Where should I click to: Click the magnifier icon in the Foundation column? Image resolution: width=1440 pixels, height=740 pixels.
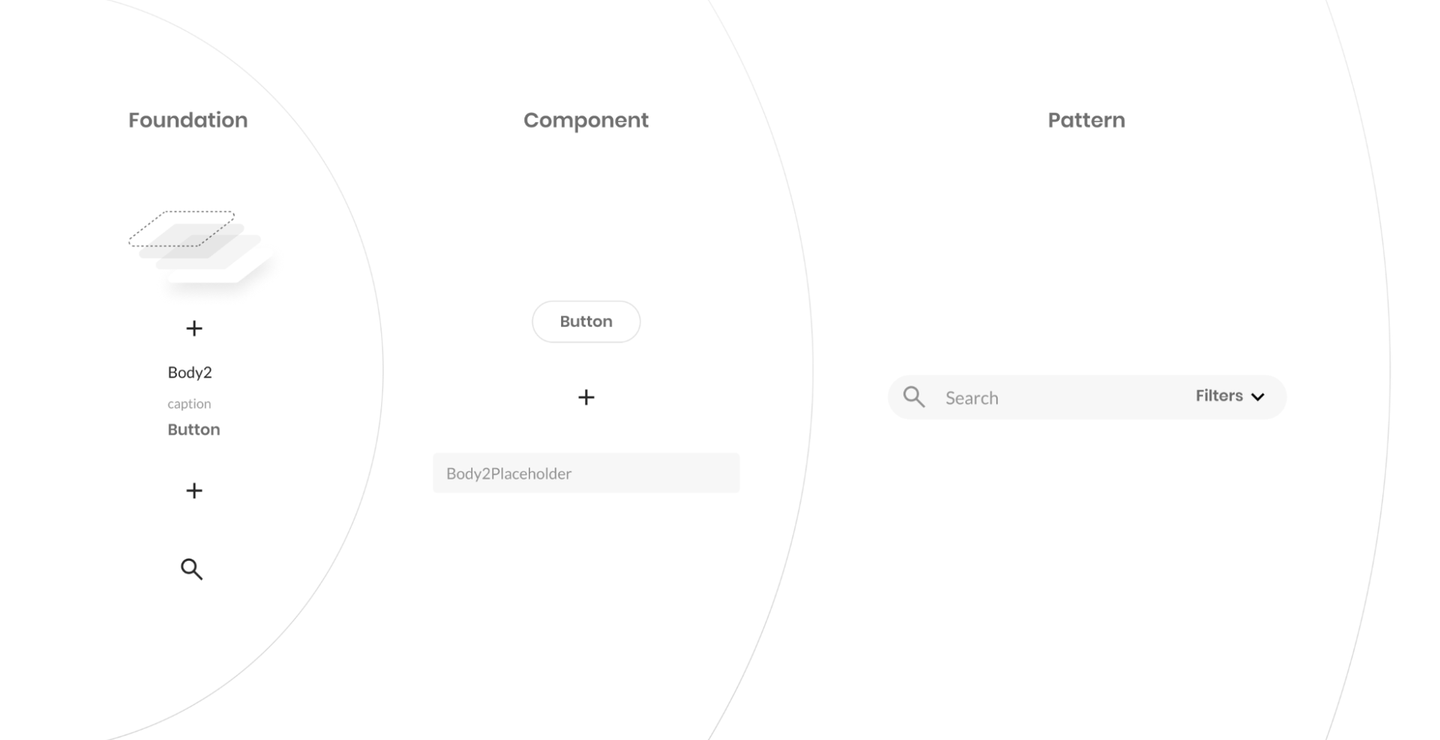click(191, 569)
